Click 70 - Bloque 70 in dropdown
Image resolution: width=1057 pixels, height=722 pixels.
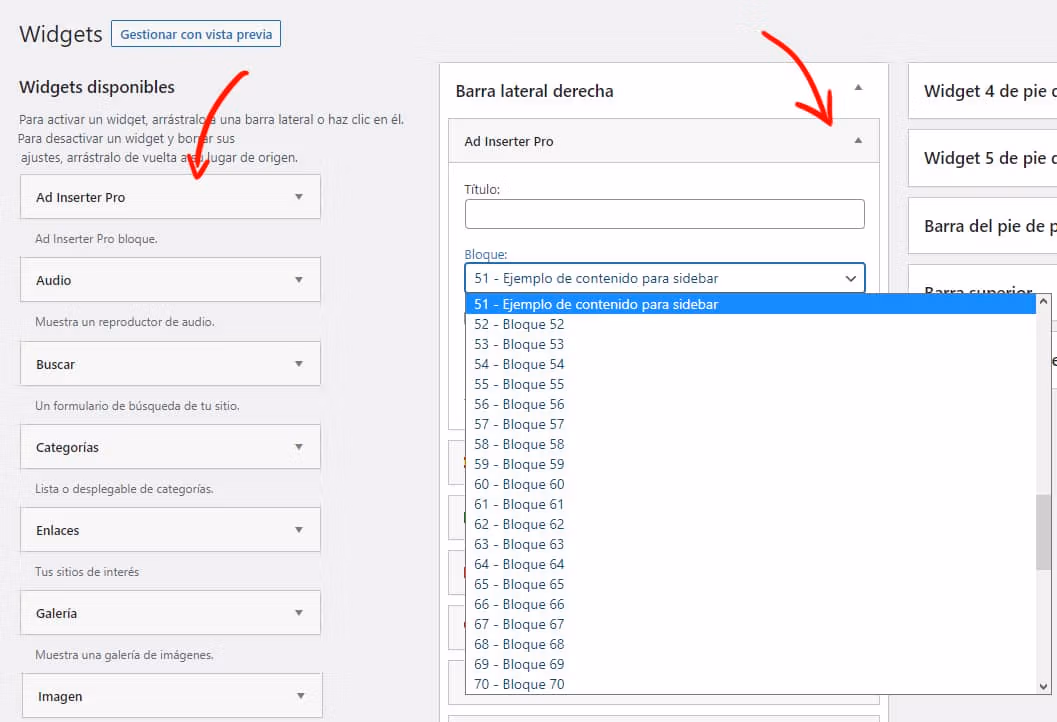click(x=750, y=684)
